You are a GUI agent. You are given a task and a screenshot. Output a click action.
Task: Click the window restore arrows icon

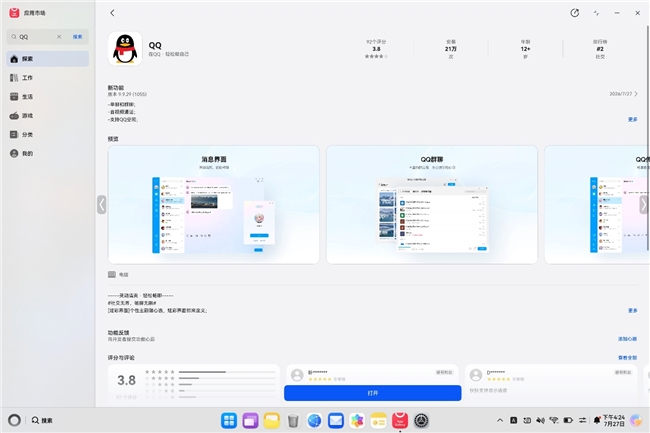596,13
